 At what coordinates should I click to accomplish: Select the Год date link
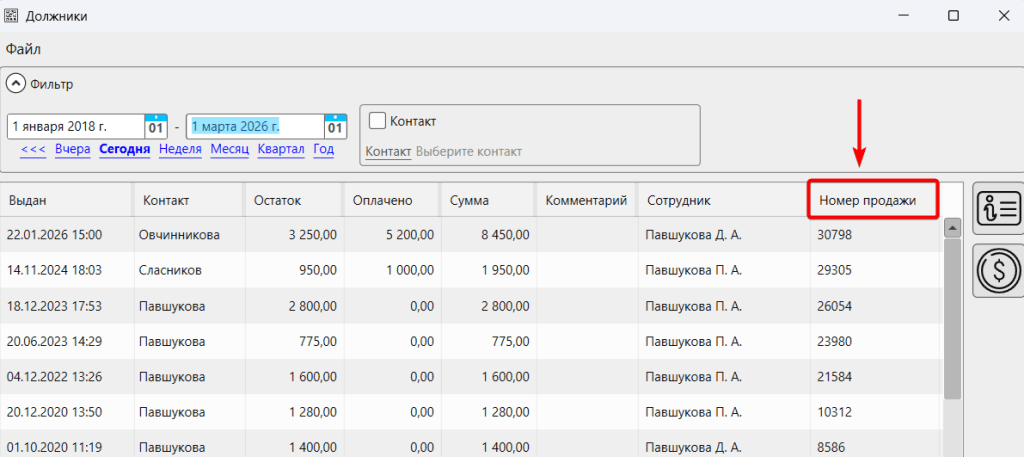pos(324,149)
